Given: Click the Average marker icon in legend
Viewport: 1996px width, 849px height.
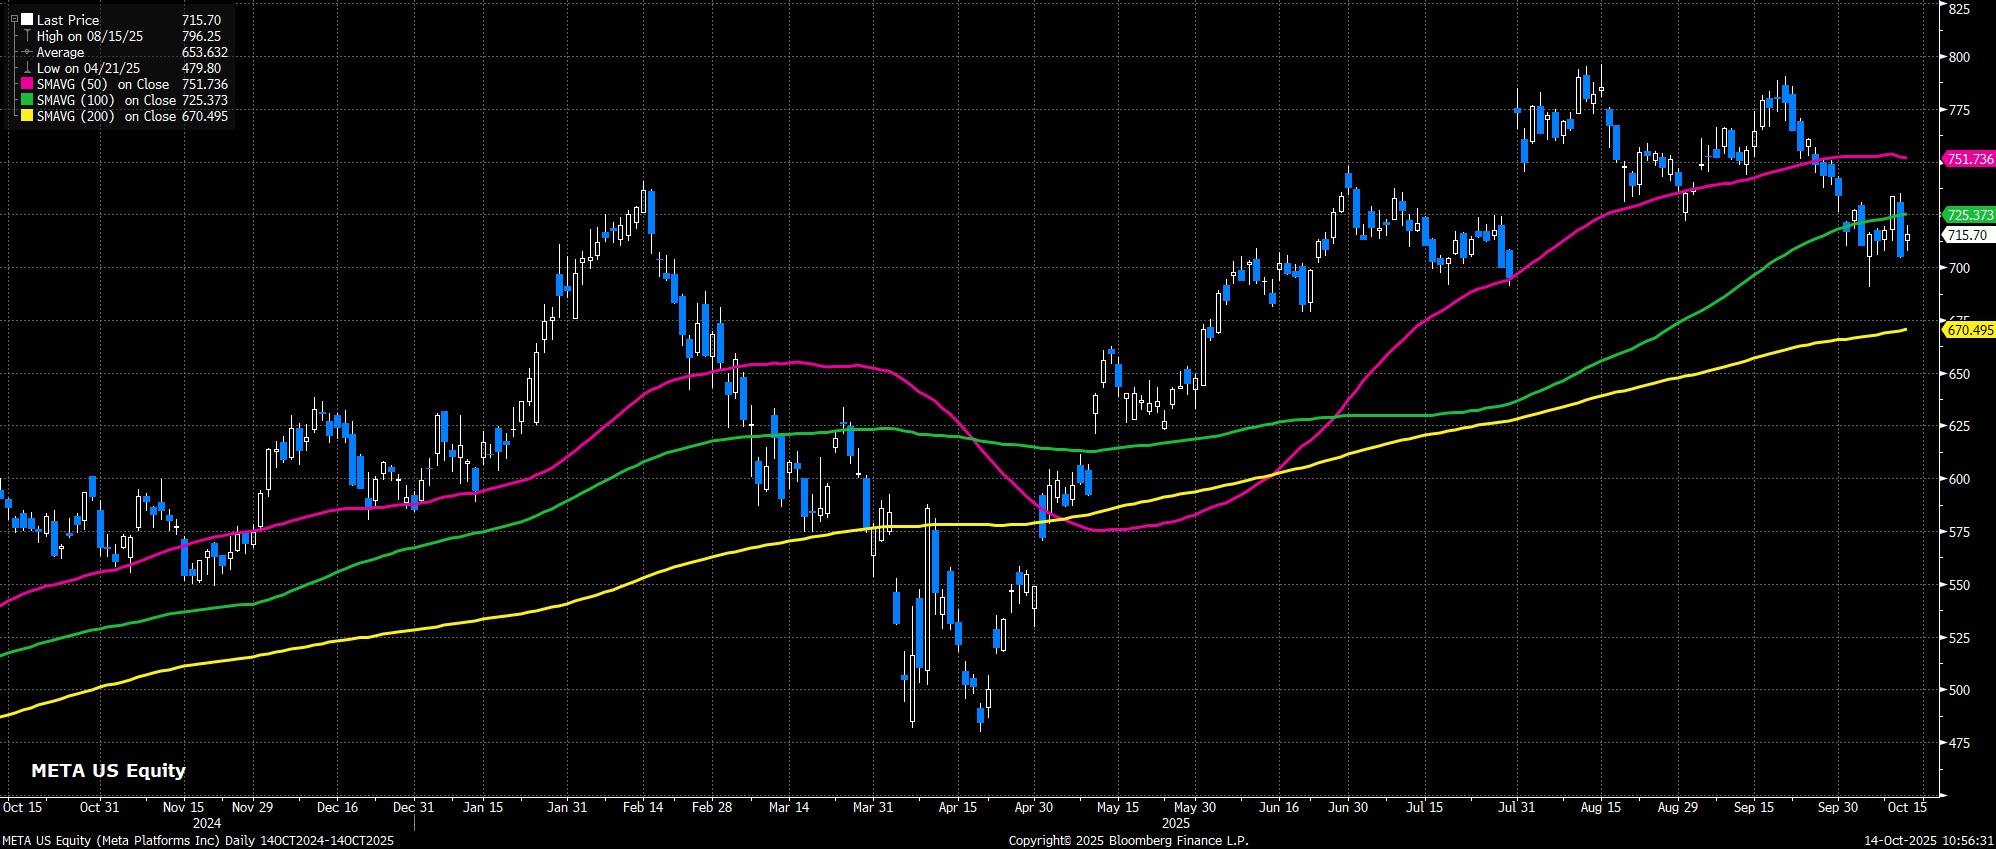Looking at the screenshot, I should point(27,52).
